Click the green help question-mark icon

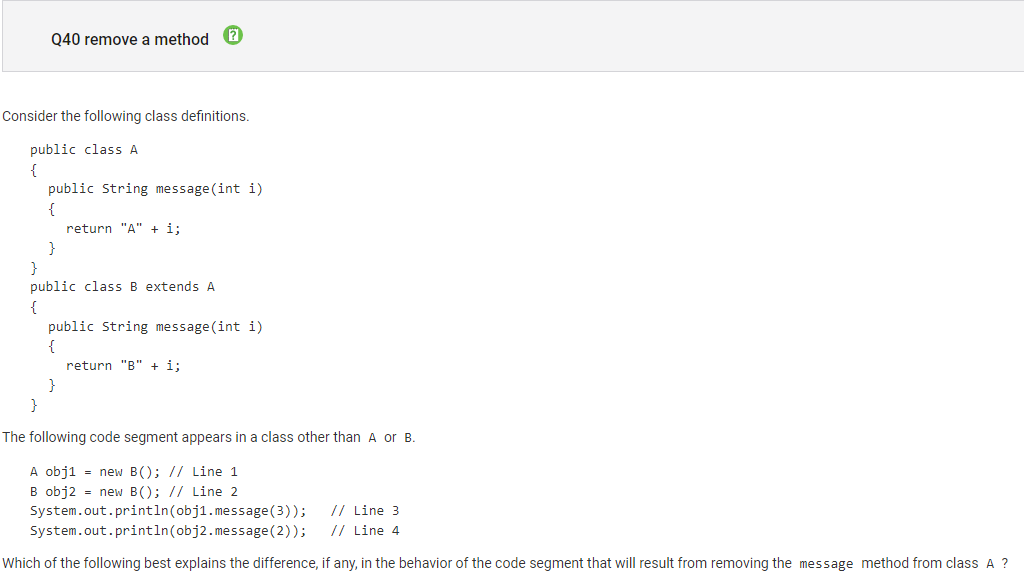(233, 35)
